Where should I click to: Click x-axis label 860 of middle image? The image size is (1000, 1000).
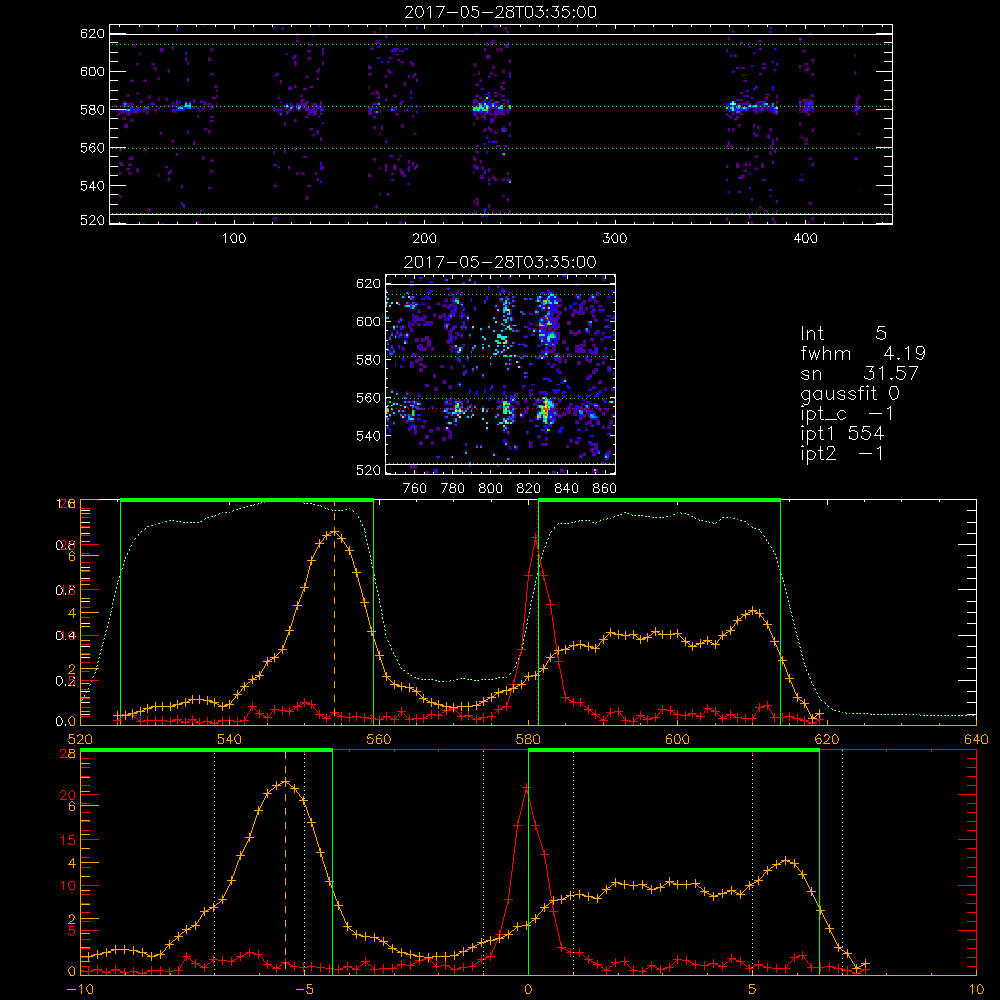click(x=605, y=489)
